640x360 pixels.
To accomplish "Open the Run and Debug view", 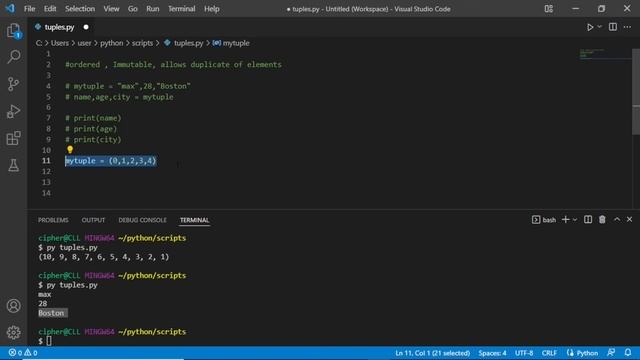I will tap(13, 111).
